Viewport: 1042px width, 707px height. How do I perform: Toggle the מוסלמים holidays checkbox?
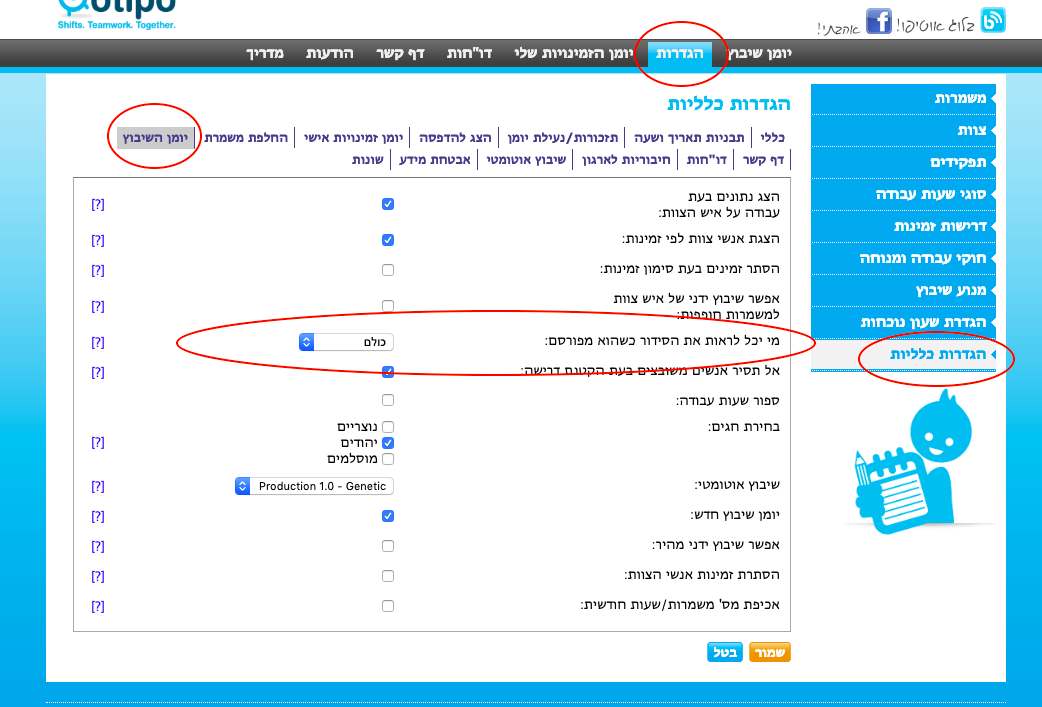tap(388, 459)
